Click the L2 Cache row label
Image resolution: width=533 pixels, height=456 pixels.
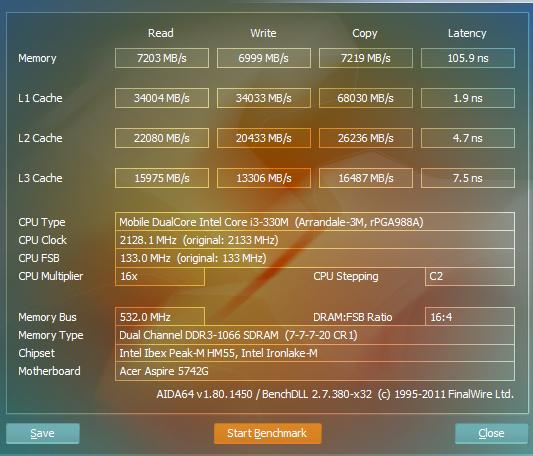(40, 138)
